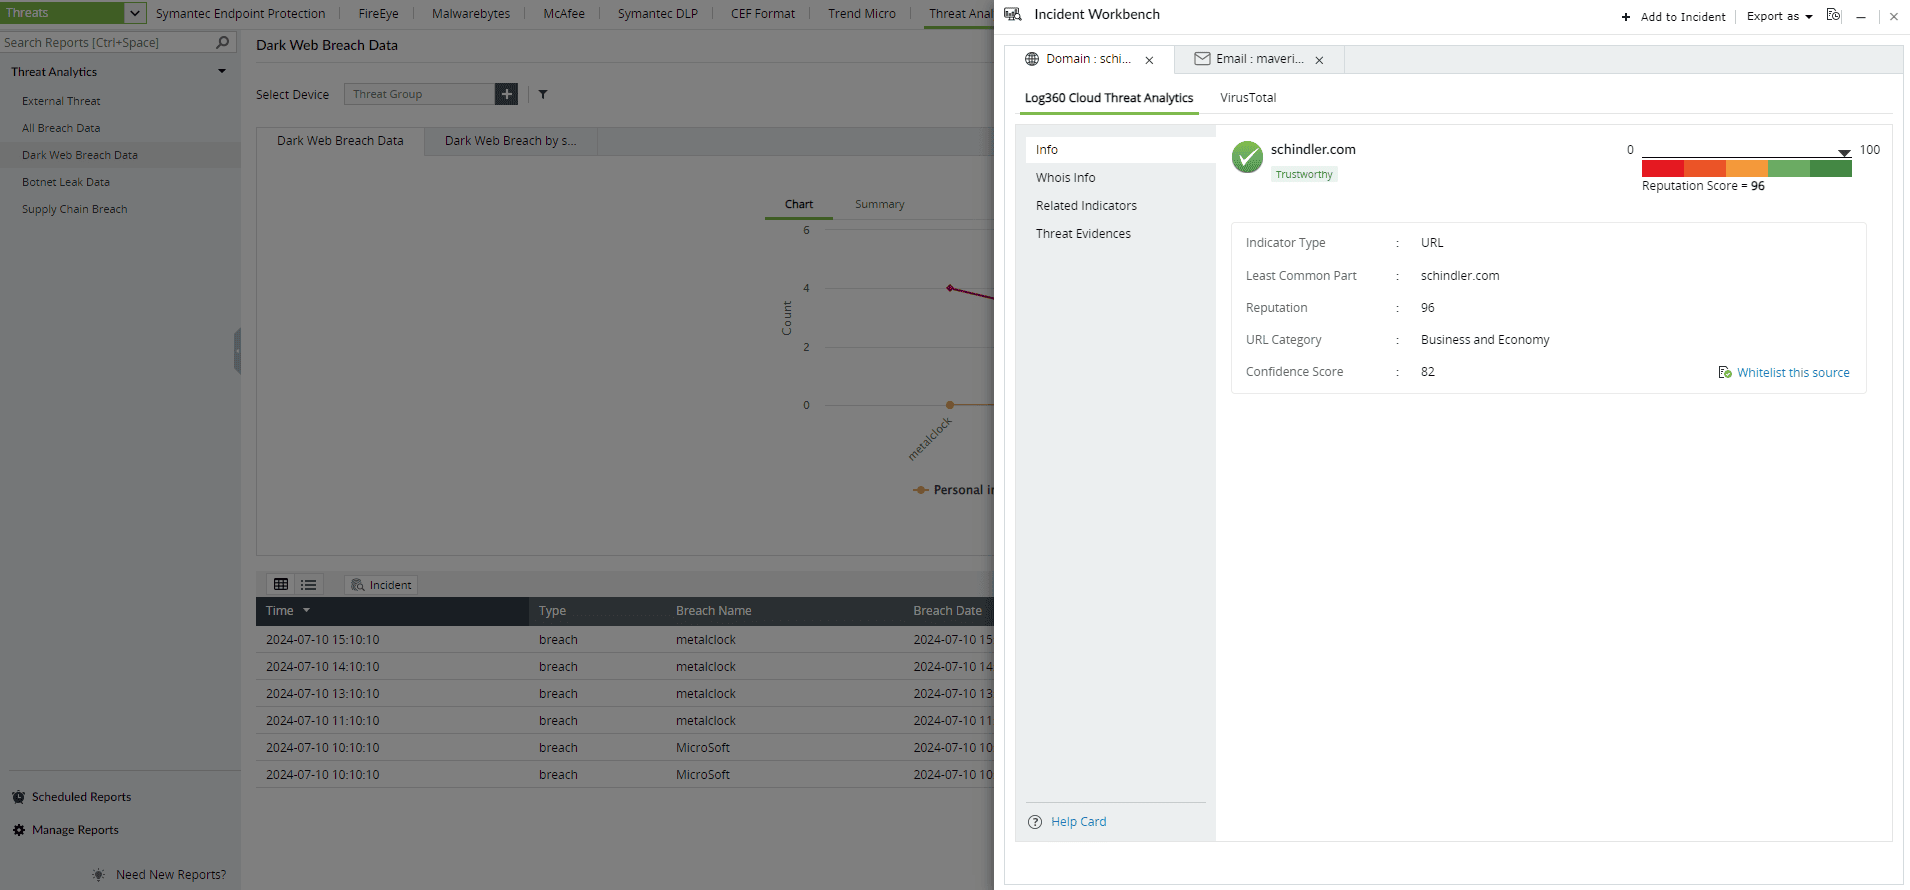Image resolution: width=1910 pixels, height=890 pixels.
Task: Close the Email maveri tab
Action: coord(1320,60)
